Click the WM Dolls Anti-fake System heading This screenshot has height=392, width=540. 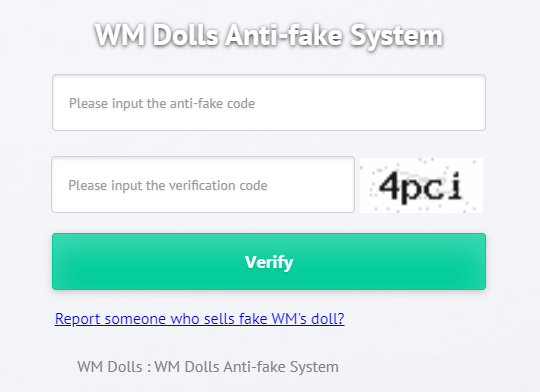[x=269, y=35]
